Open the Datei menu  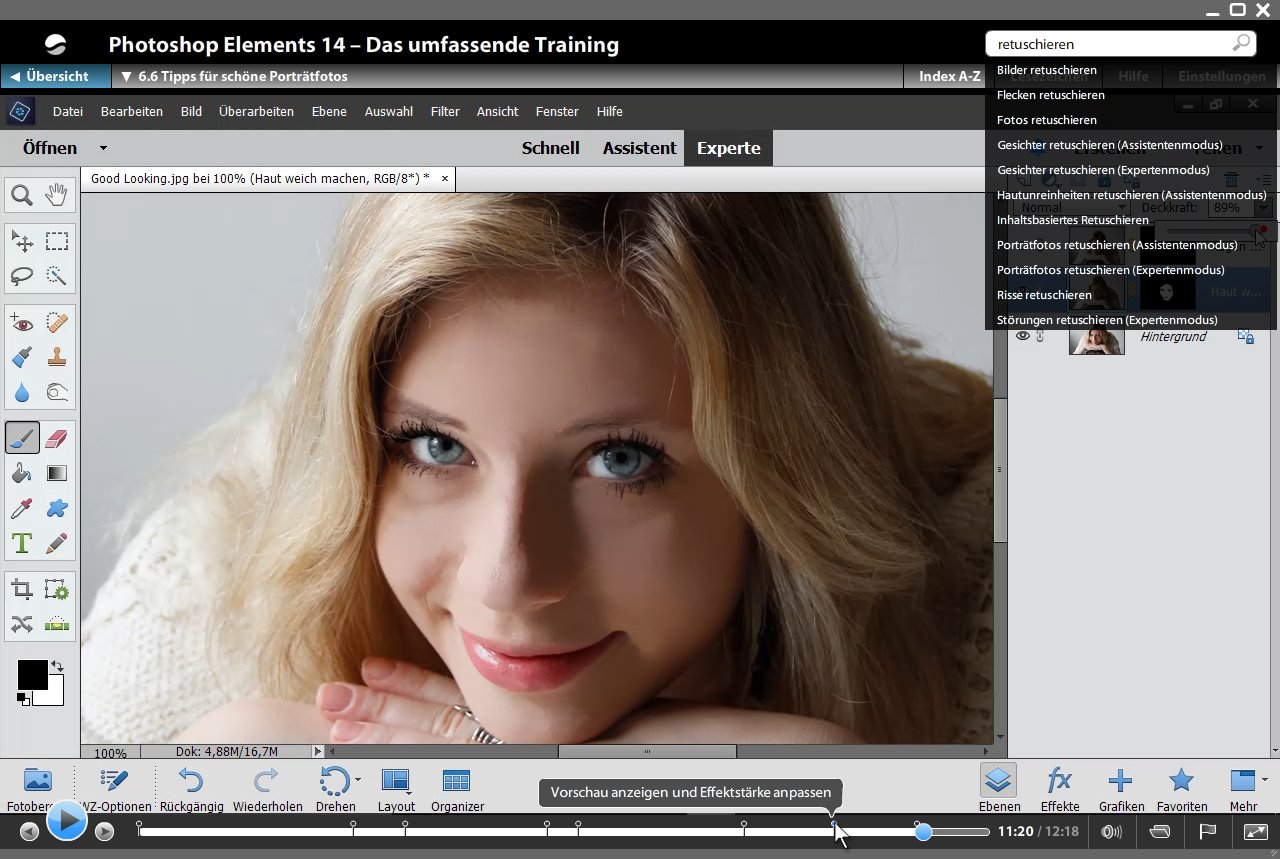pos(68,112)
